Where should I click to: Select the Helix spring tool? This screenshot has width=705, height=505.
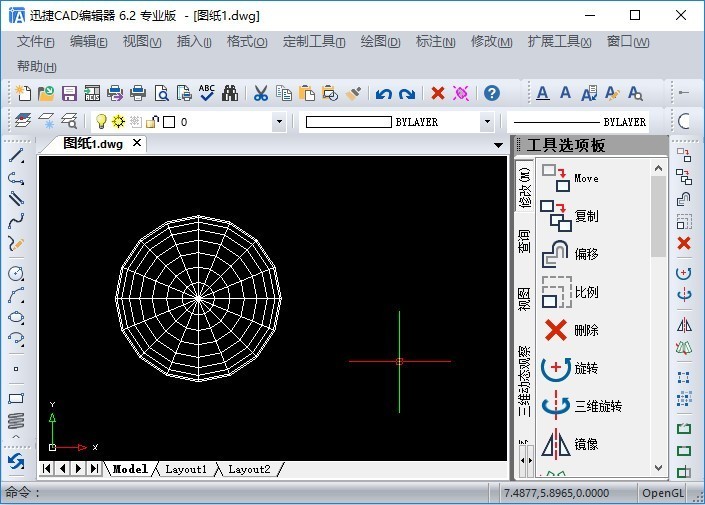click(x=16, y=420)
